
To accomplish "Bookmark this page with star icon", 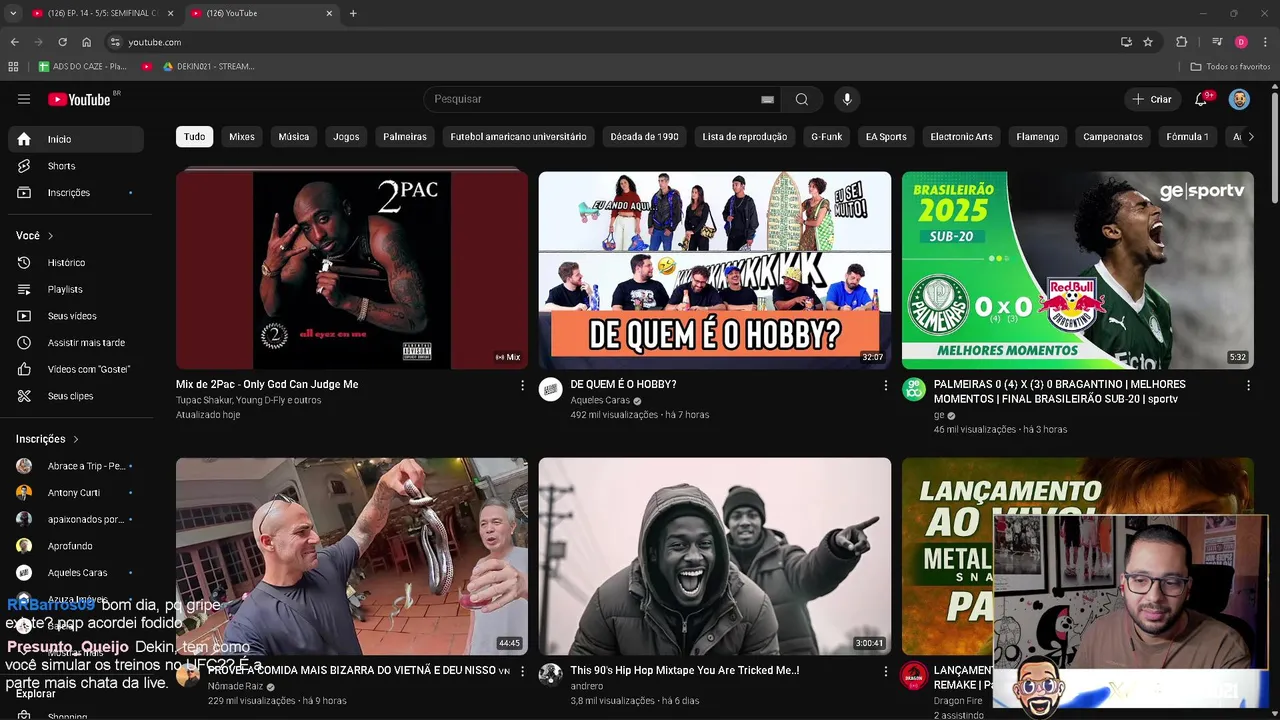I will pyautogui.click(x=1148, y=42).
